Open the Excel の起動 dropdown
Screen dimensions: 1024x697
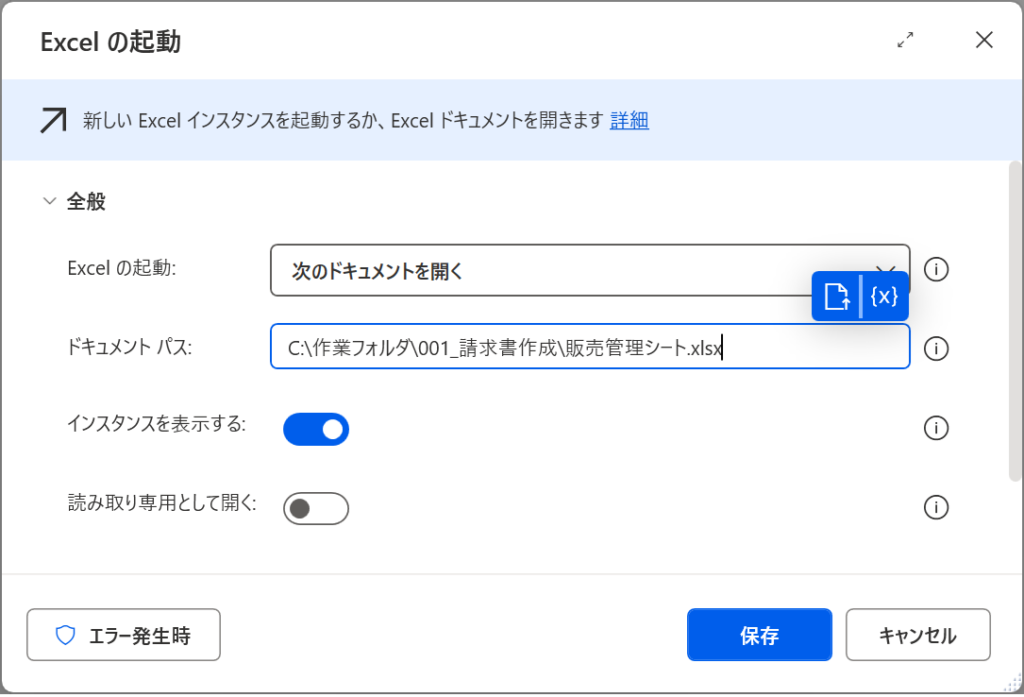[589, 270]
